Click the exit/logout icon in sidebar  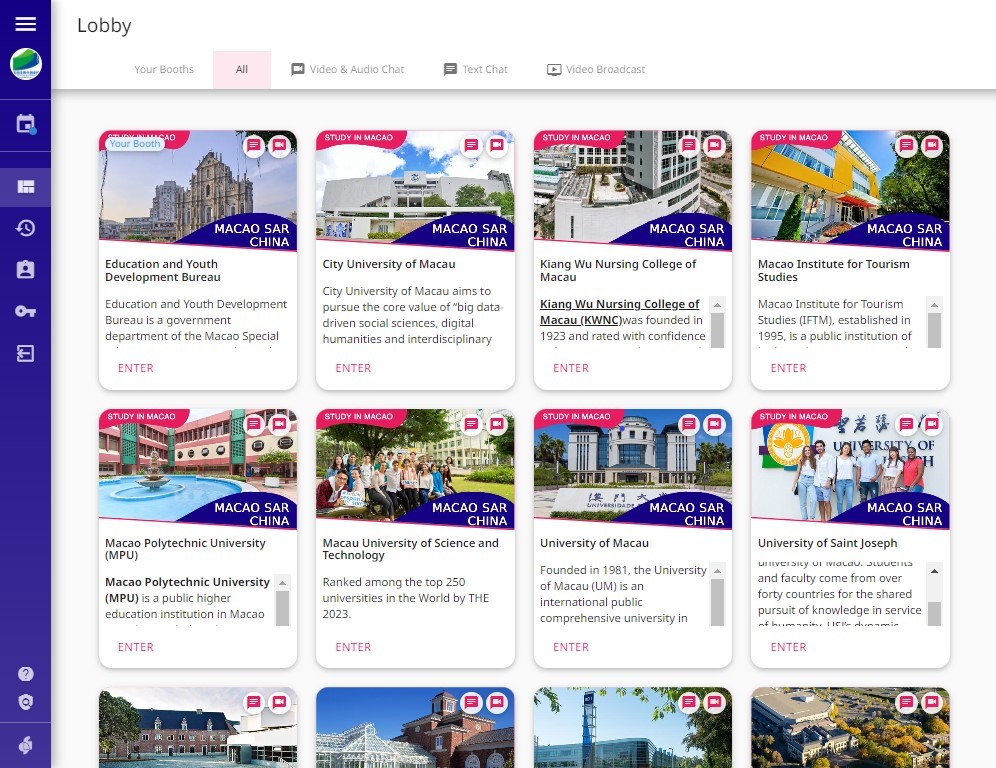click(x=25, y=354)
